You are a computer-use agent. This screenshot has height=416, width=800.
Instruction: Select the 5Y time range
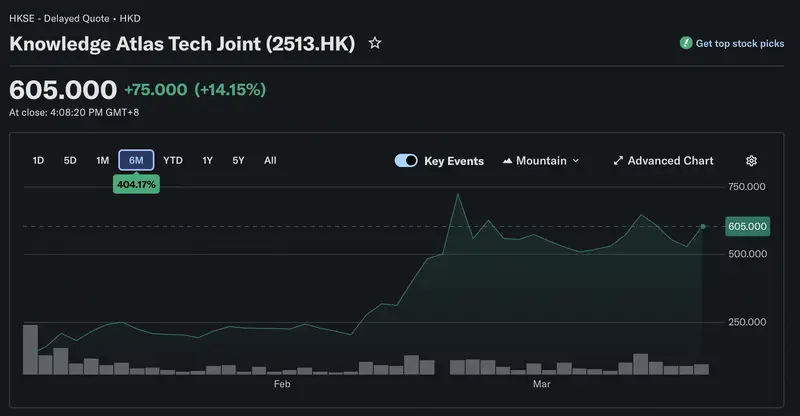[x=238, y=160]
